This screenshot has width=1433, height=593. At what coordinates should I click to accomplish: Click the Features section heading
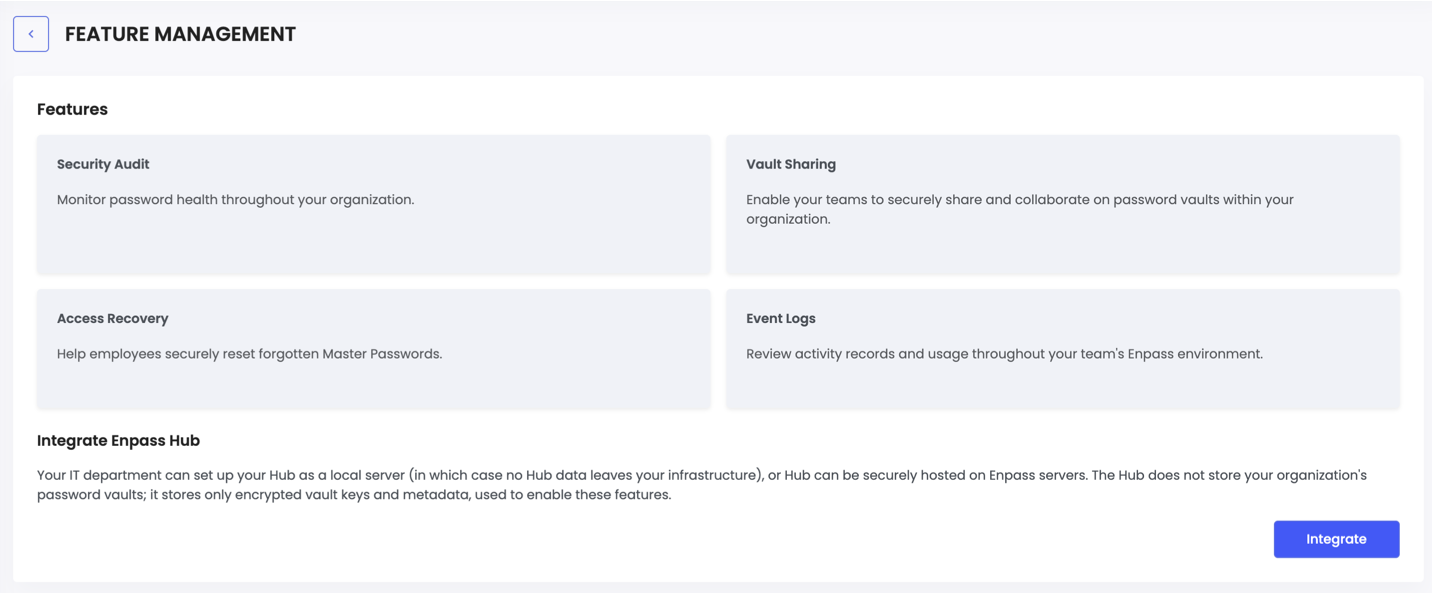click(72, 109)
